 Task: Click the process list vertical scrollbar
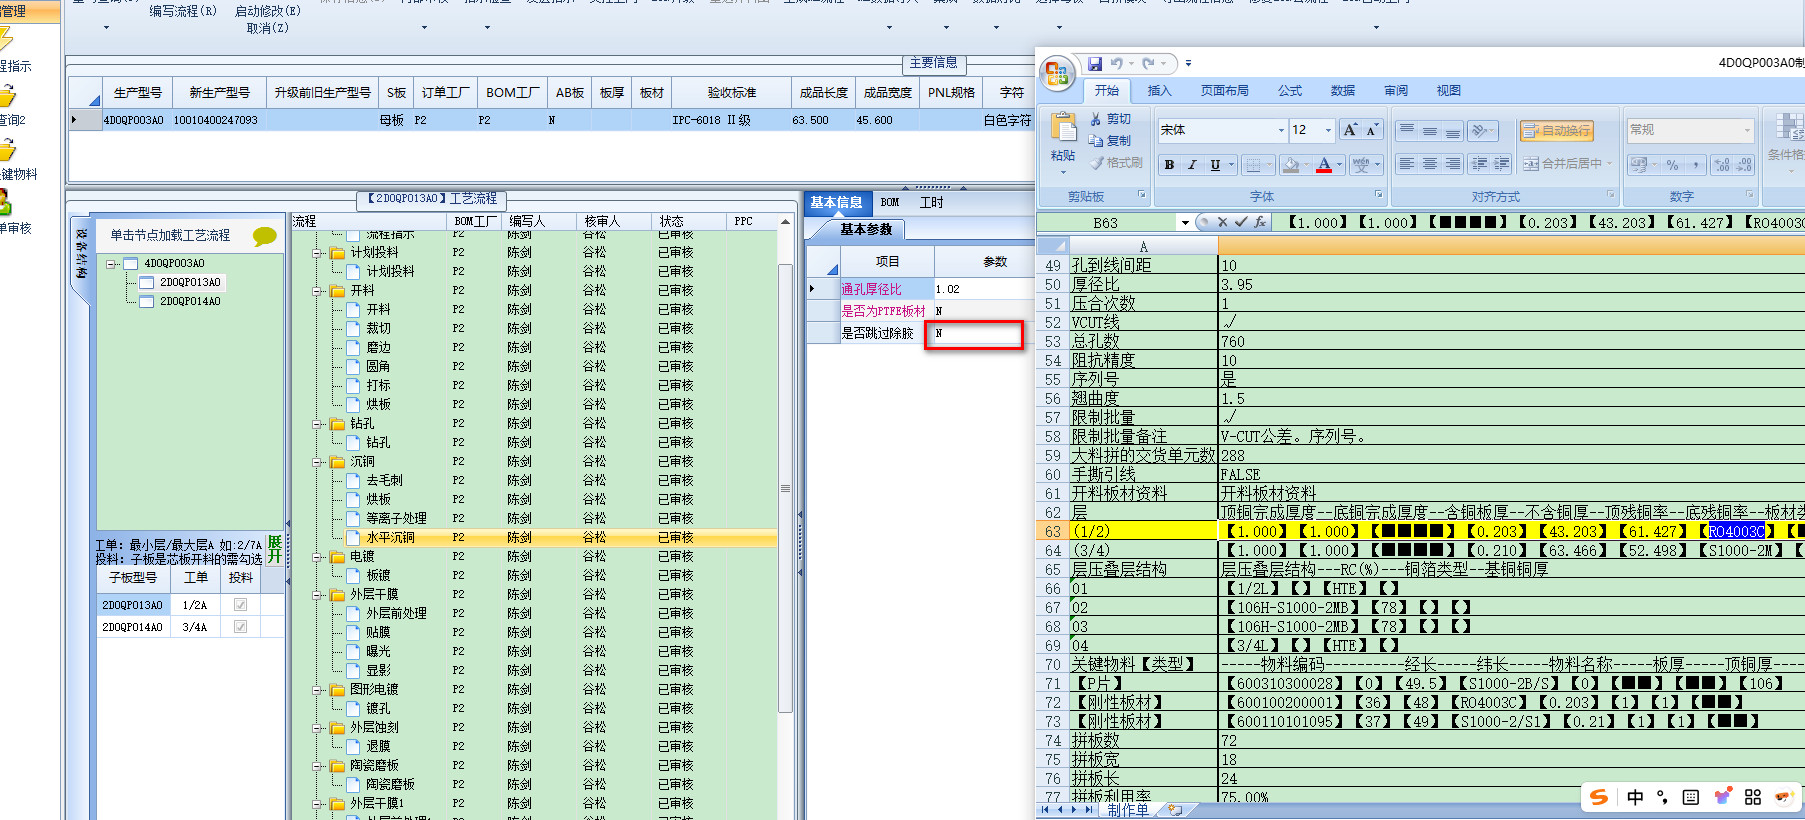coord(785,490)
